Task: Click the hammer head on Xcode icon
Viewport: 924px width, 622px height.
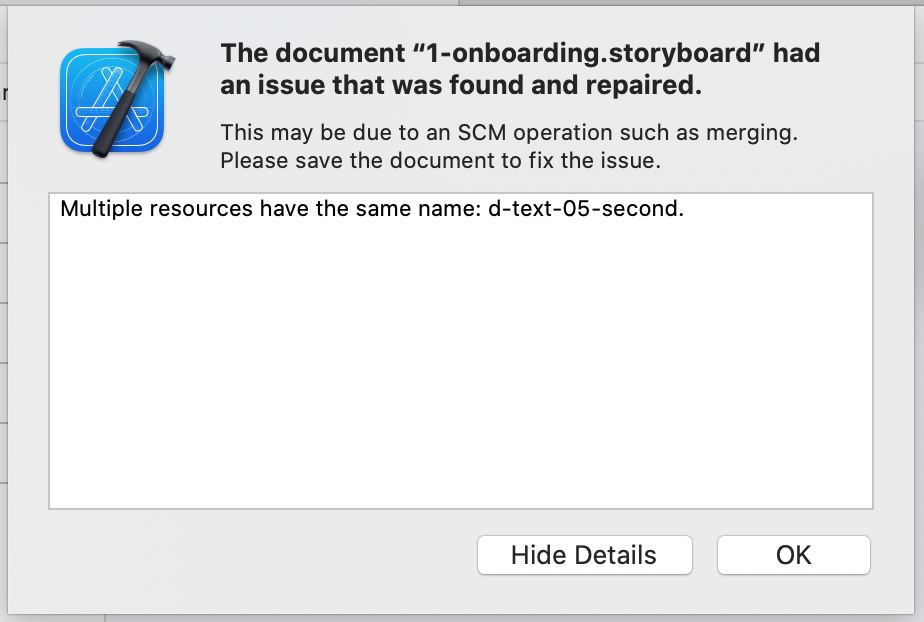Action: 146,55
